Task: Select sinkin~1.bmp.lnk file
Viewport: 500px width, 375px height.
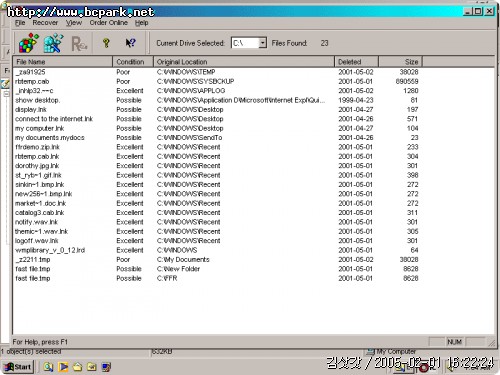Action: tap(40, 184)
